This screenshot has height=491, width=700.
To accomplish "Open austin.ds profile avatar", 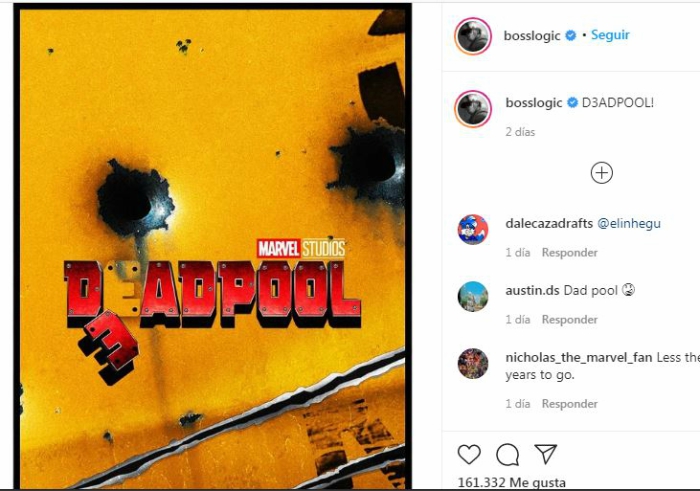I will coord(473,296).
